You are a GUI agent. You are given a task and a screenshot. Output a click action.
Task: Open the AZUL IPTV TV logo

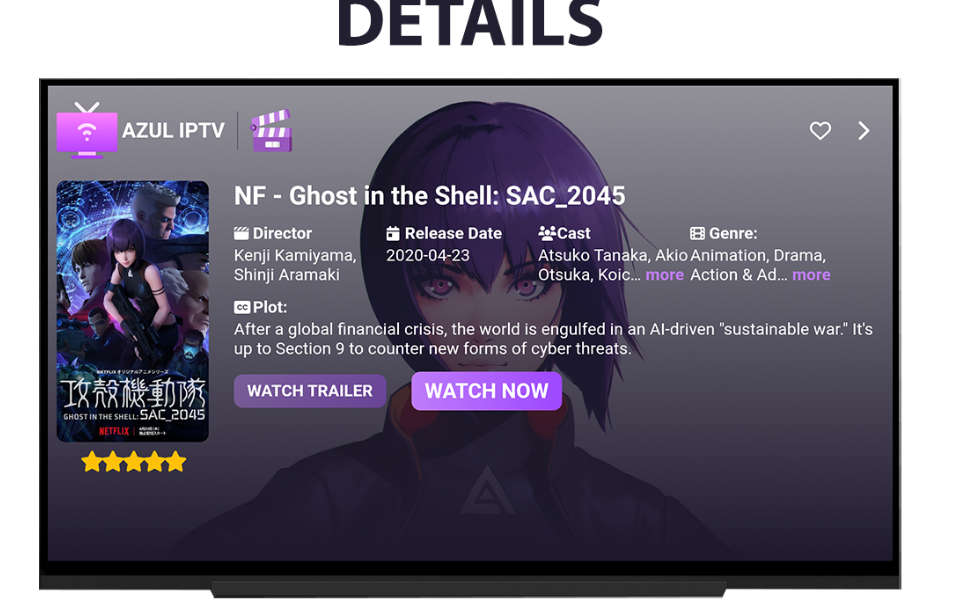coord(87,131)
